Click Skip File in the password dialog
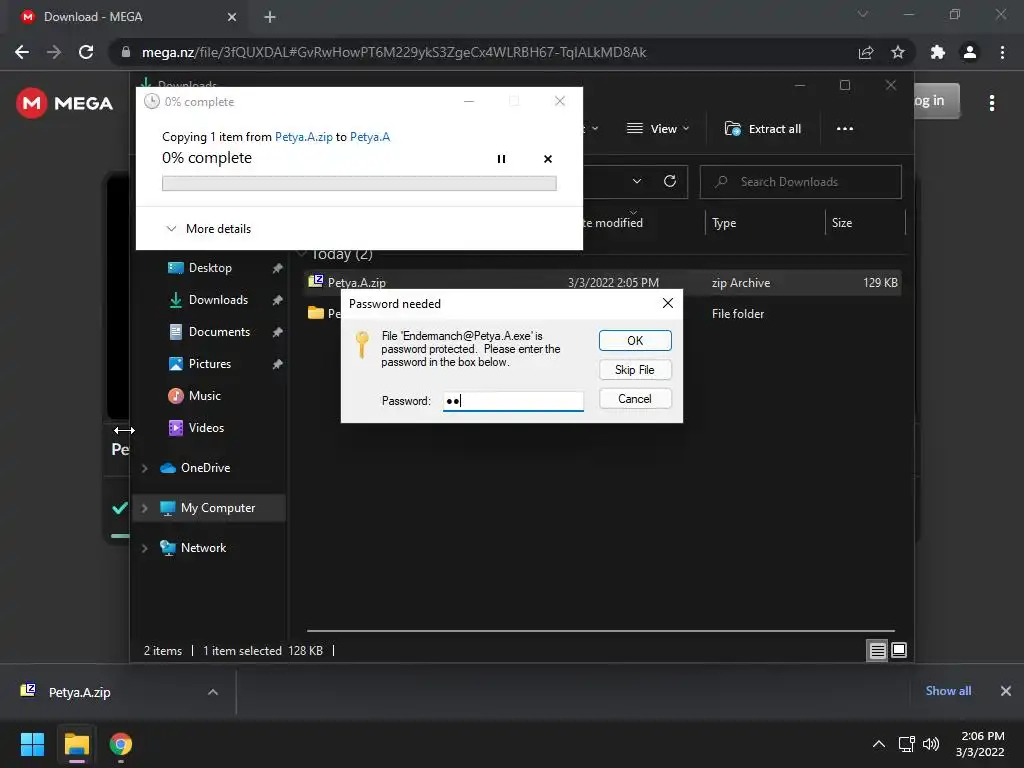The image size is (1024, 768). pos(635,370)
